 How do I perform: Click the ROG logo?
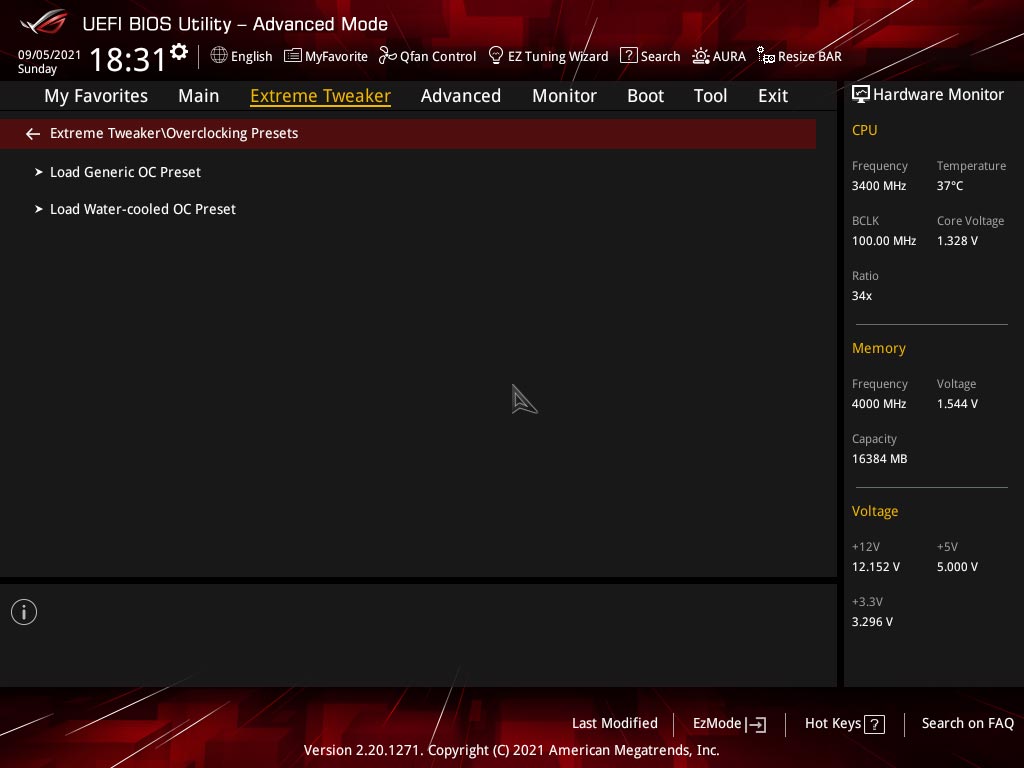click(43, 23)
